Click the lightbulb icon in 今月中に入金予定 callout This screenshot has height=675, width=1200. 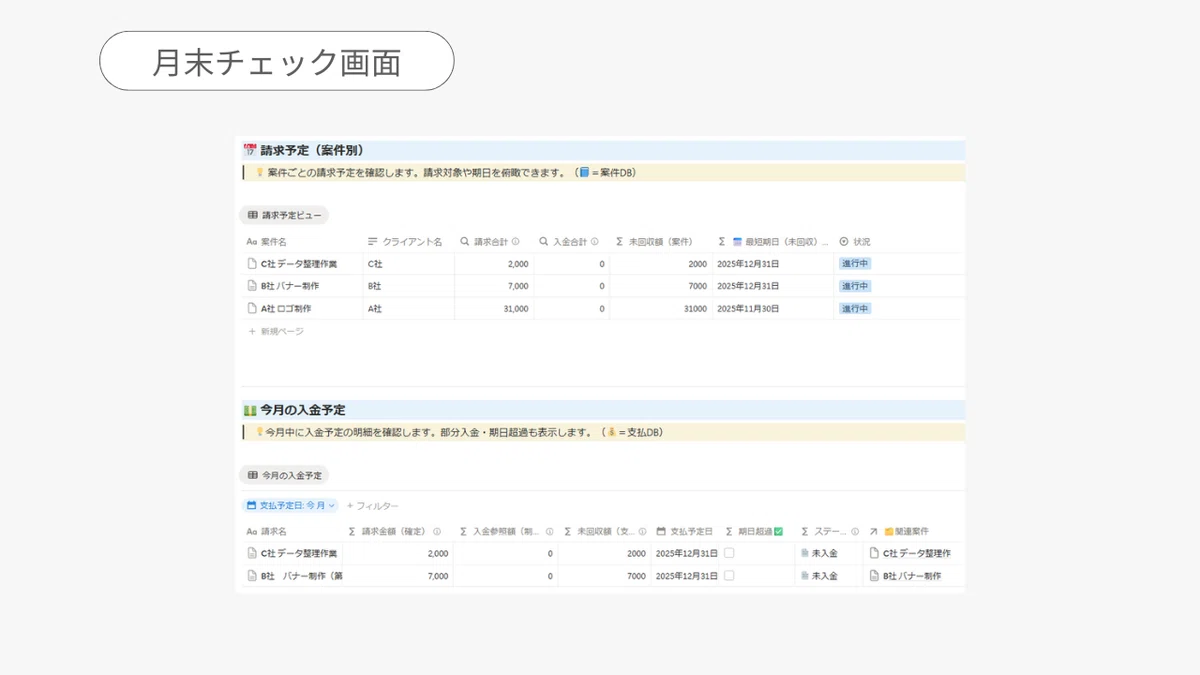point(259,433)
